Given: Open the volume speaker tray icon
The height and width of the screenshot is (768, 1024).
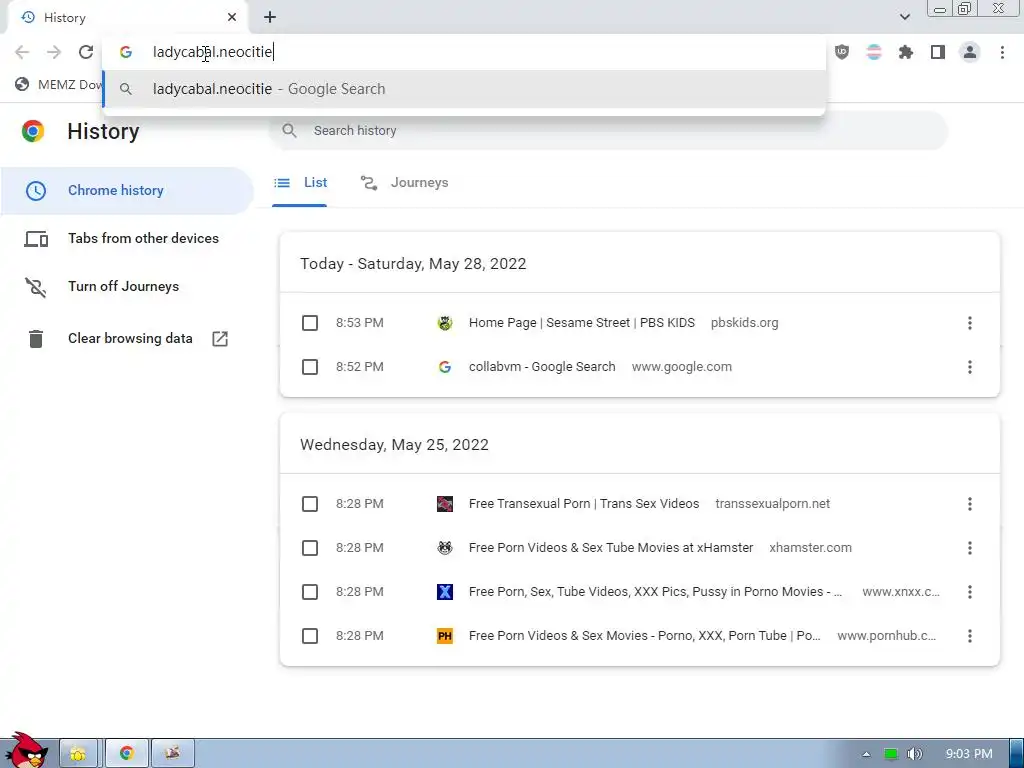Looking at the screenshot, I should (914, 754).
